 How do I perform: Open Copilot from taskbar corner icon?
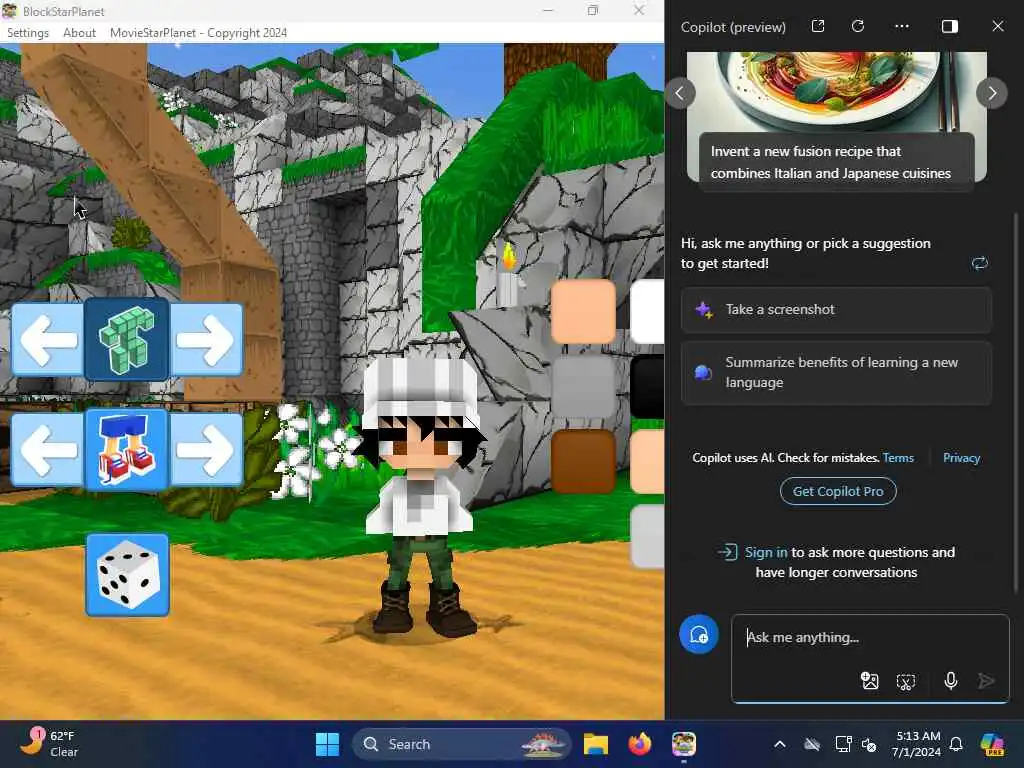(992, 744)
